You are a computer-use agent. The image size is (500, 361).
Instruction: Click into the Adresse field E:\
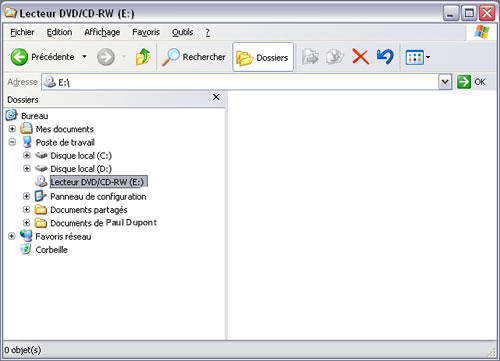point(240,82)
